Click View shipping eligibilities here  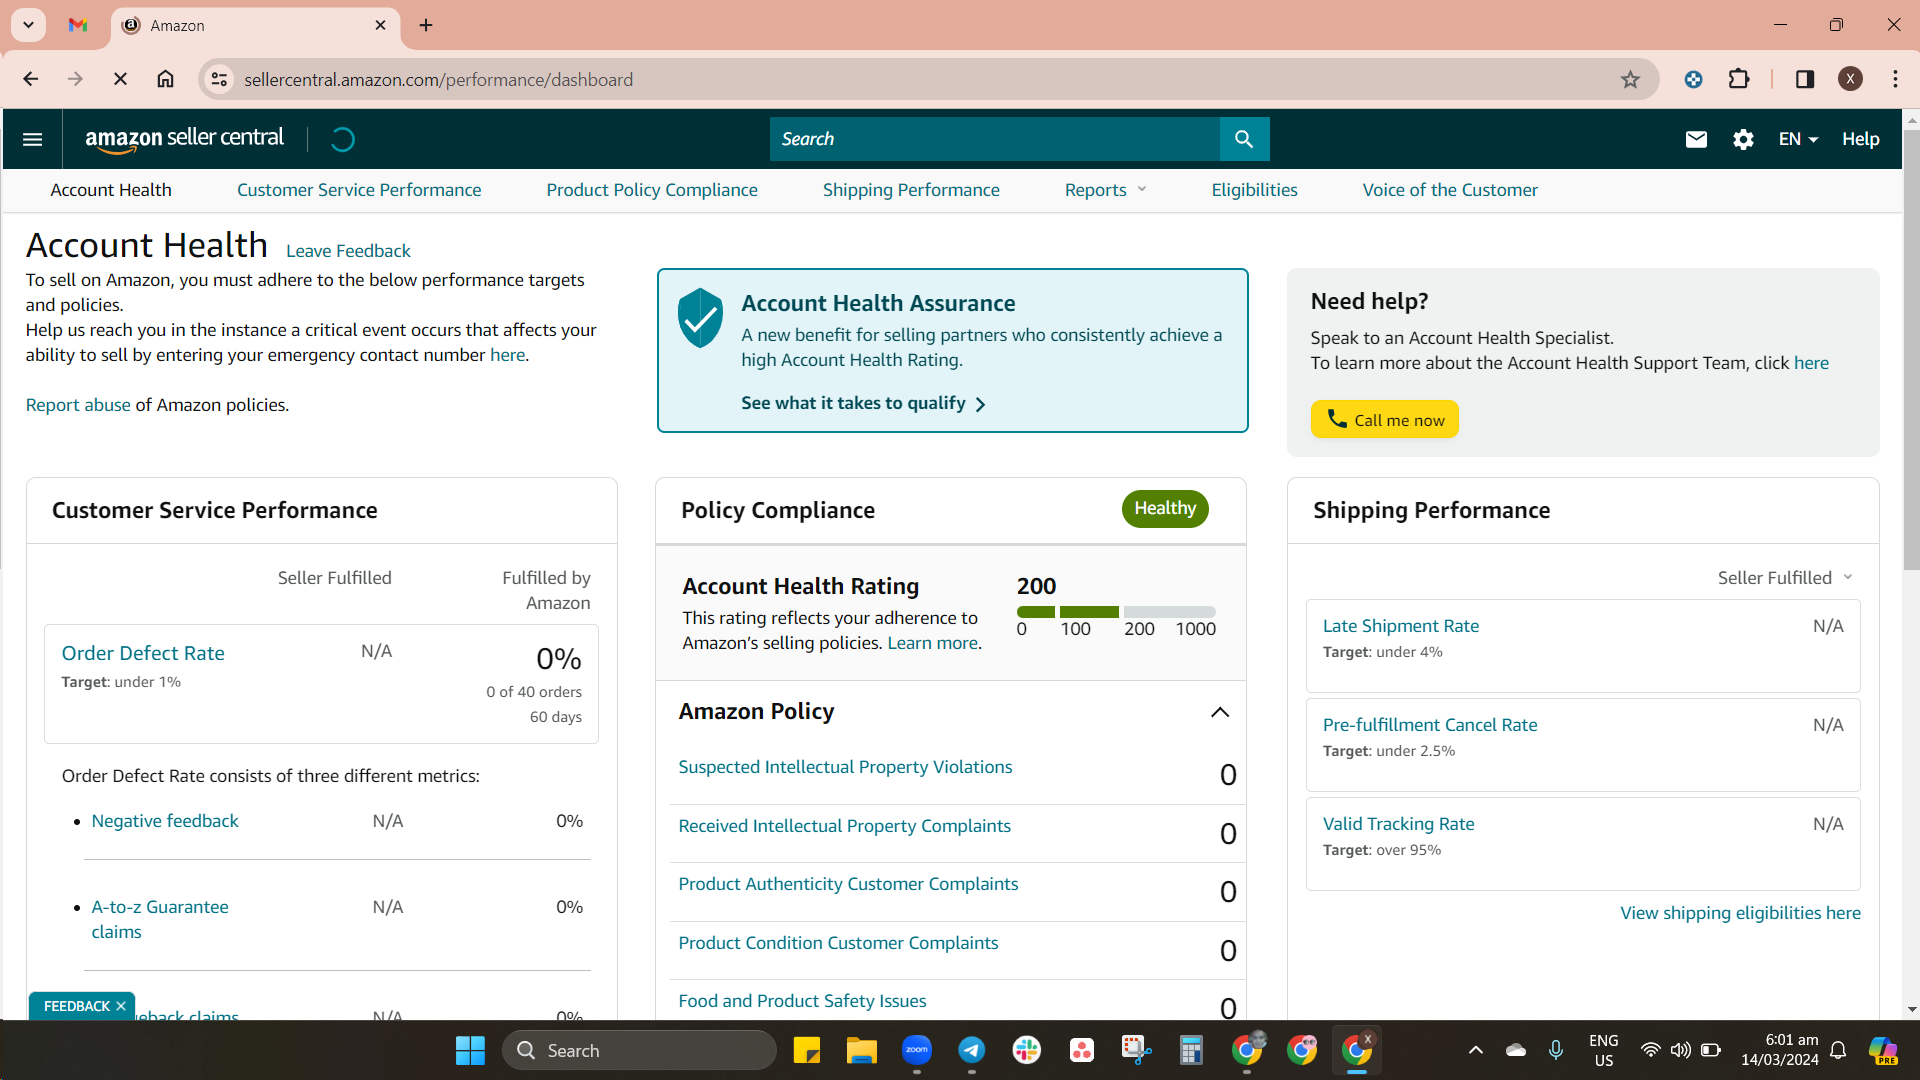(1740, 913)
